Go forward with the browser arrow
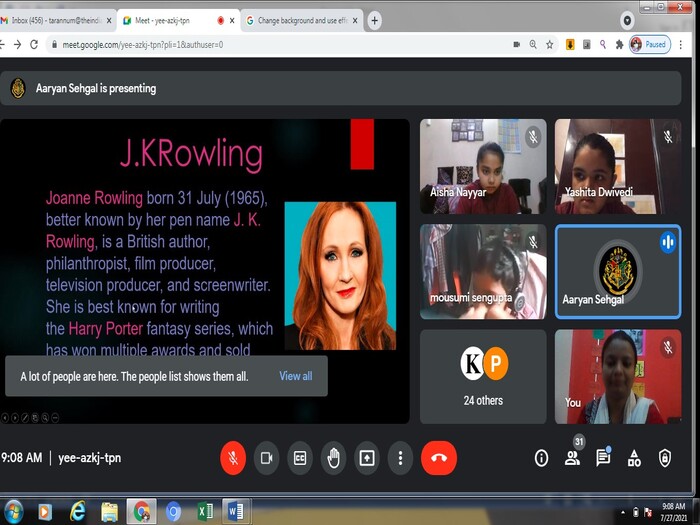 17,44
